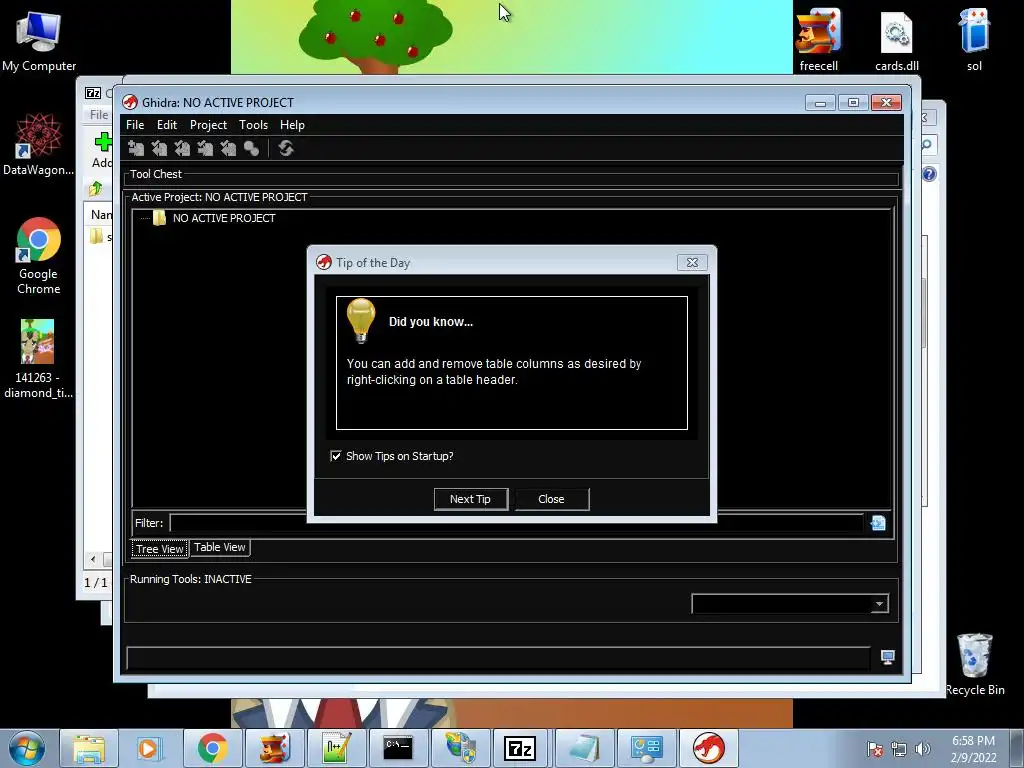The height and width of the screenshot is (768, 1024).
Task: Select the 141263 diamond_ti image file on the desktop
Action: [x=38, y=359]
